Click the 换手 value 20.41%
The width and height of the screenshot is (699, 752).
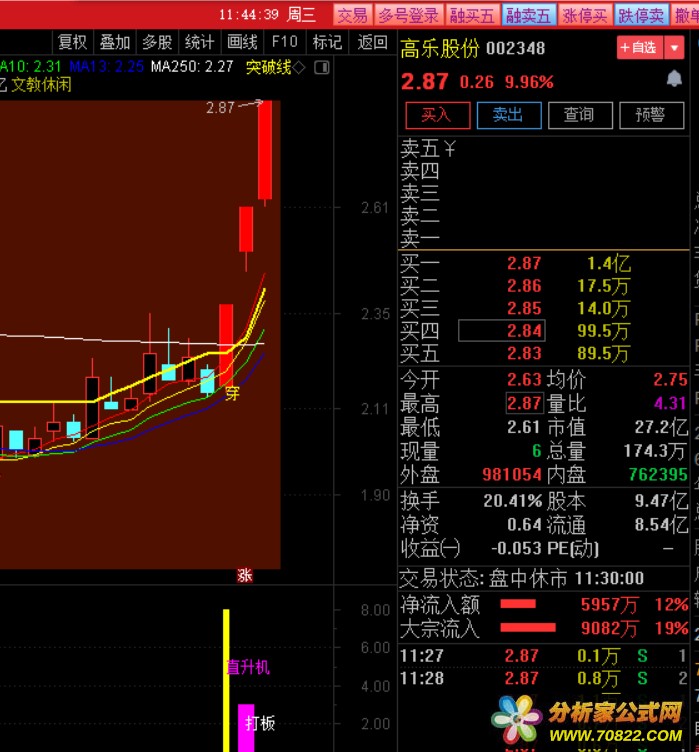pyautogui.click(x=512, y=501)
